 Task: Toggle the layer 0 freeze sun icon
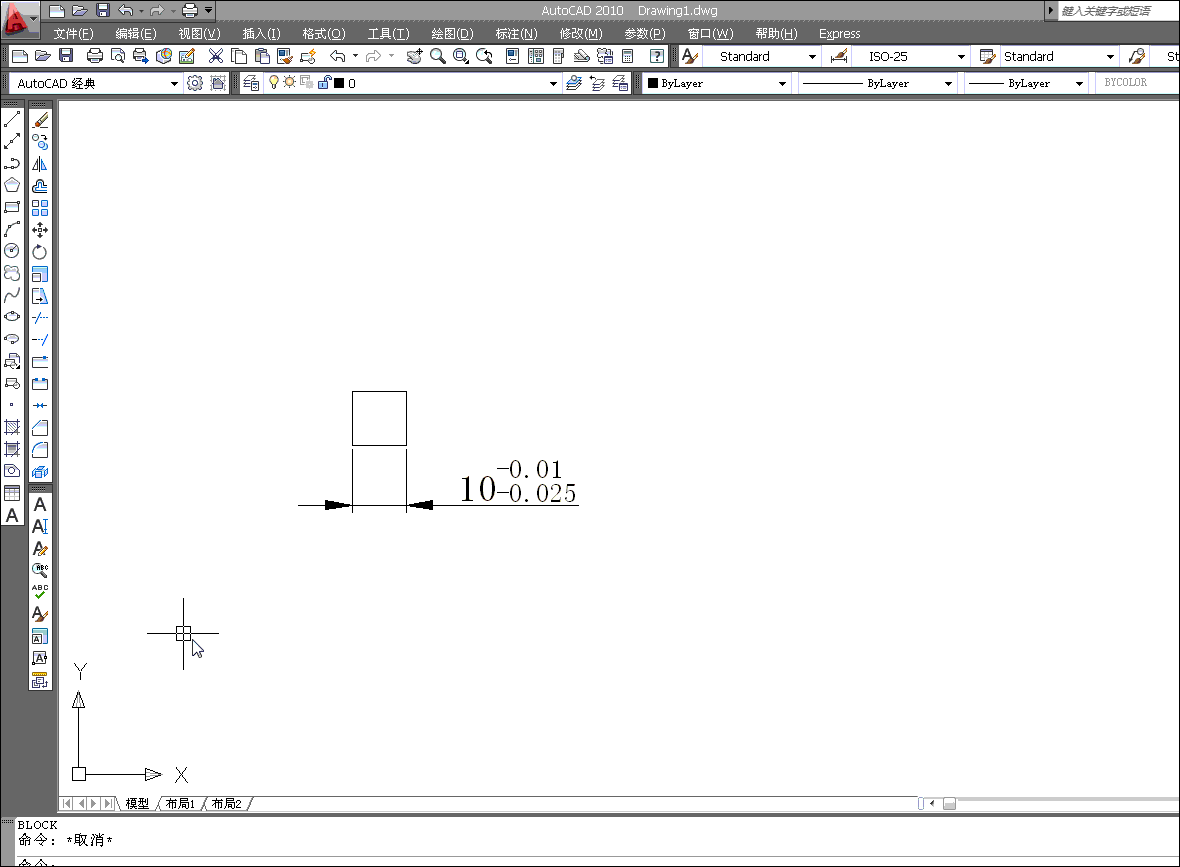290,83
